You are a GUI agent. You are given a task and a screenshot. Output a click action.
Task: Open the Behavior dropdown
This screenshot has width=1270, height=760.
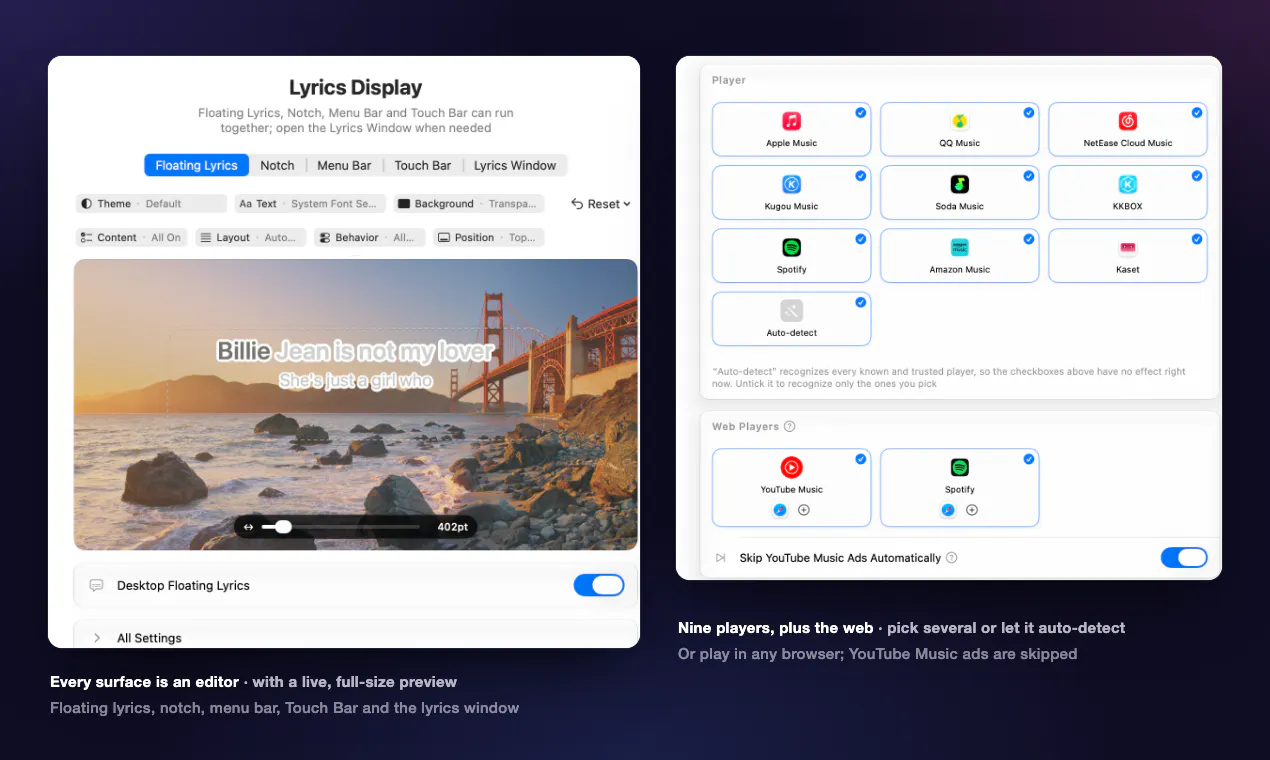pyautogui.click(x=369, y=238)
